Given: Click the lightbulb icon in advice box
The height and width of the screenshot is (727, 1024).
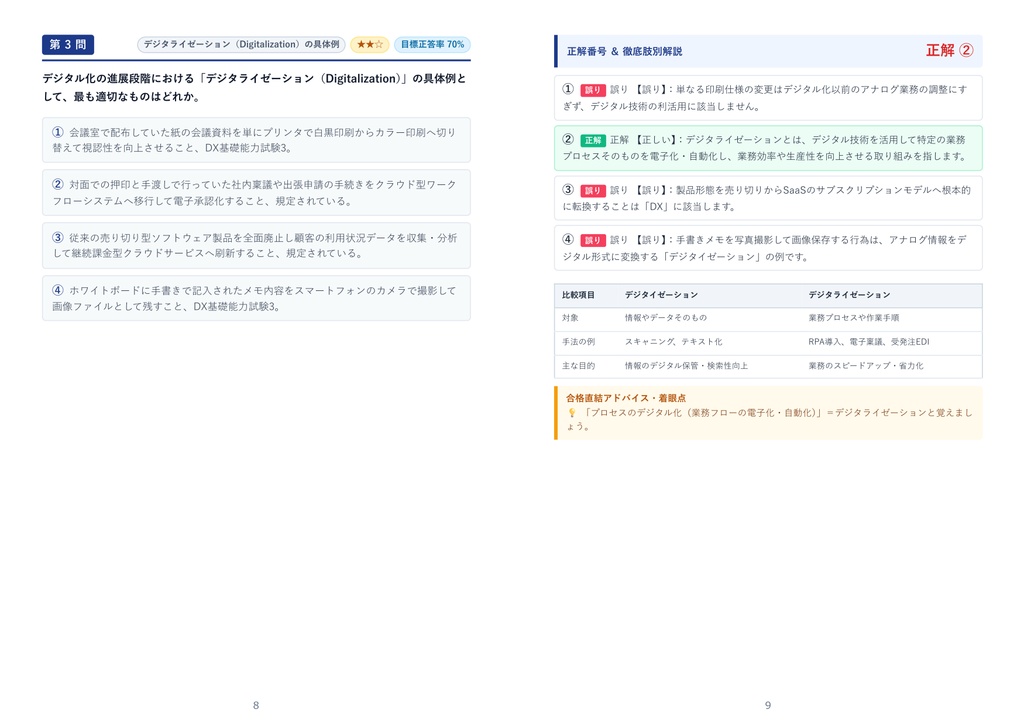Looking at the screenshot, I should tap(571, 413).
